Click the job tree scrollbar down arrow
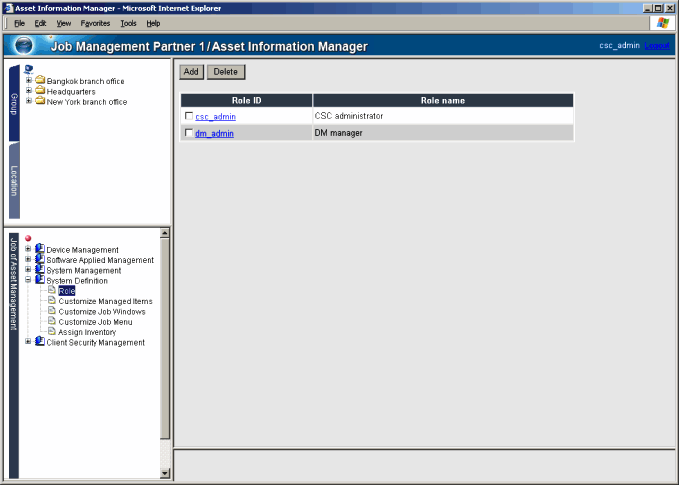 coord(165,472)
